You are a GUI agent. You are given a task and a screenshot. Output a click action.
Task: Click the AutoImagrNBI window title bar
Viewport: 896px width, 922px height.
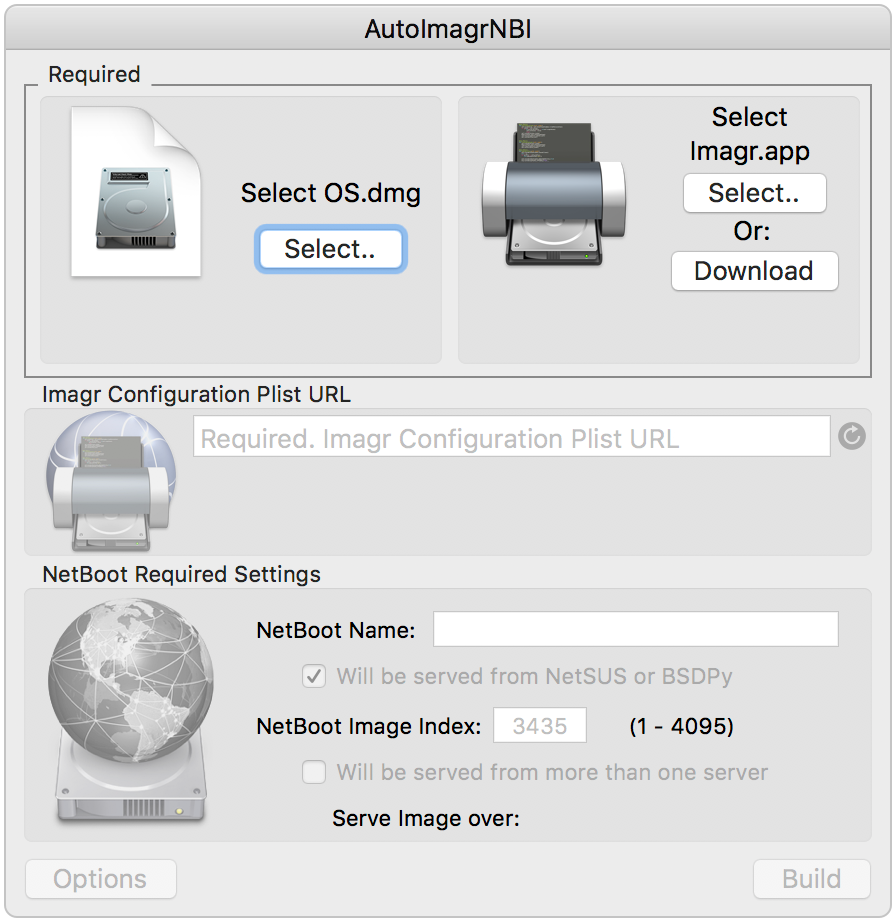[448, 28]
